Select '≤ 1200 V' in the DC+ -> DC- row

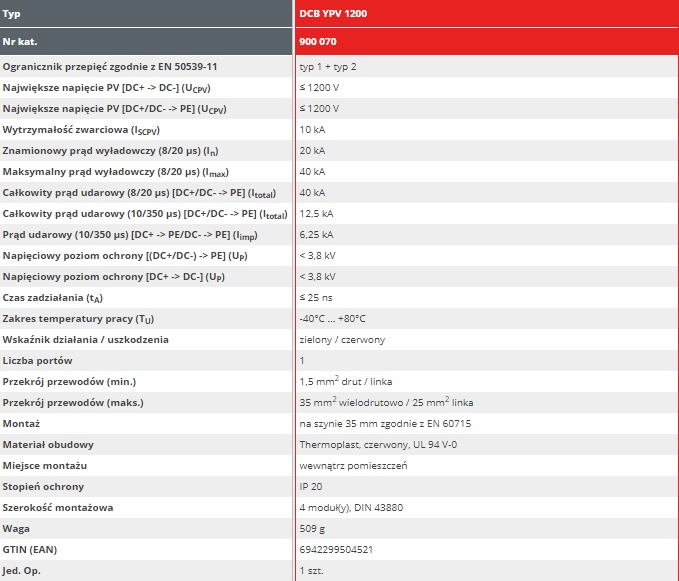319,87
